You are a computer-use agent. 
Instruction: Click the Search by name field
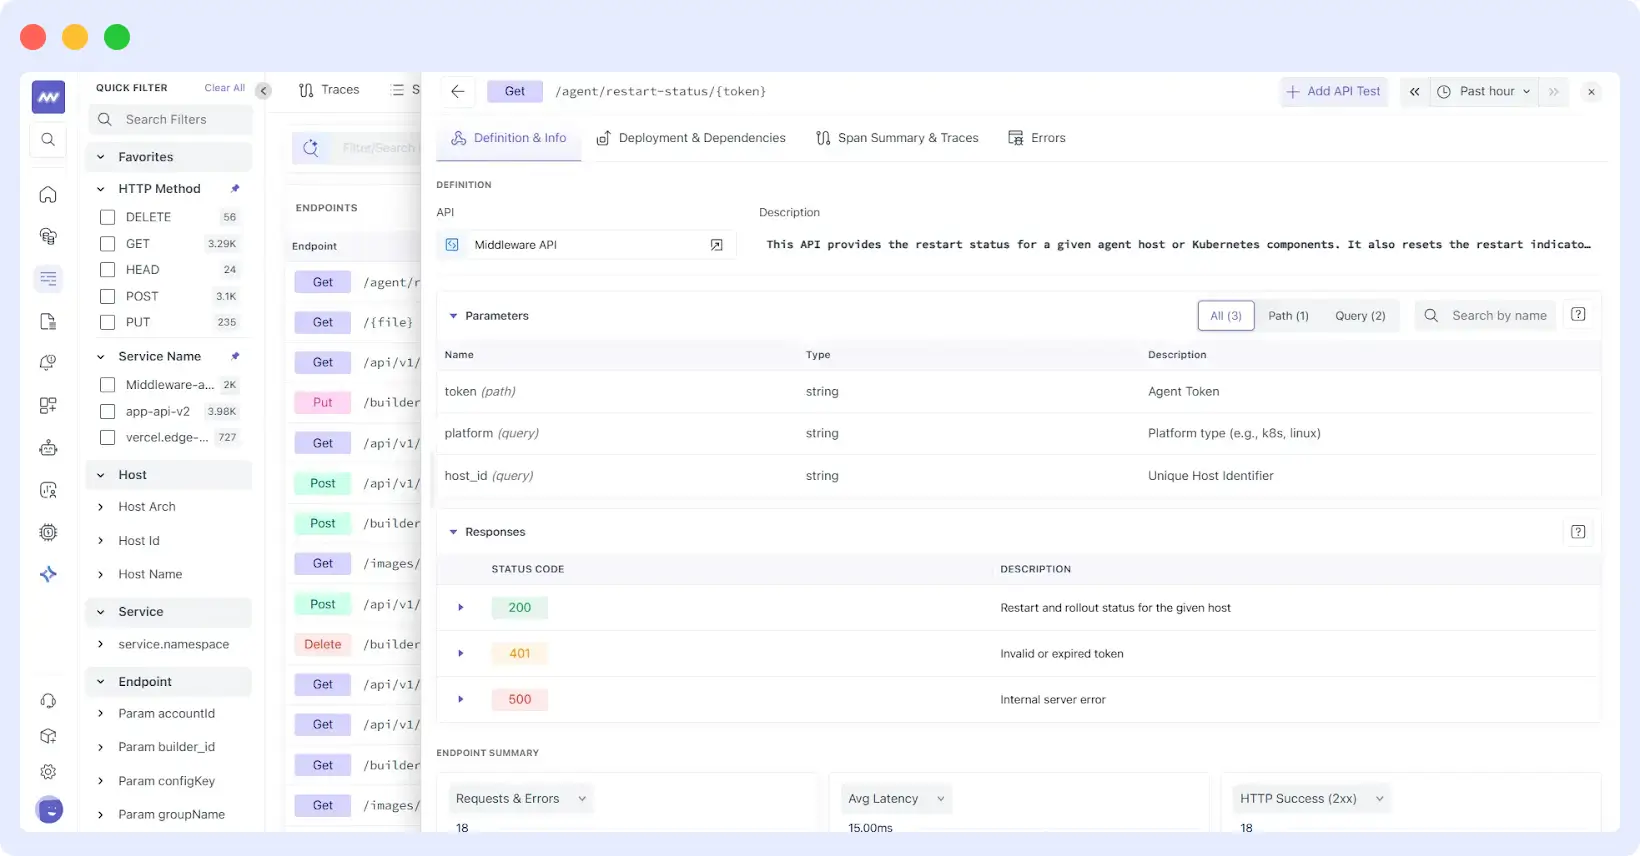point(1486,316)
